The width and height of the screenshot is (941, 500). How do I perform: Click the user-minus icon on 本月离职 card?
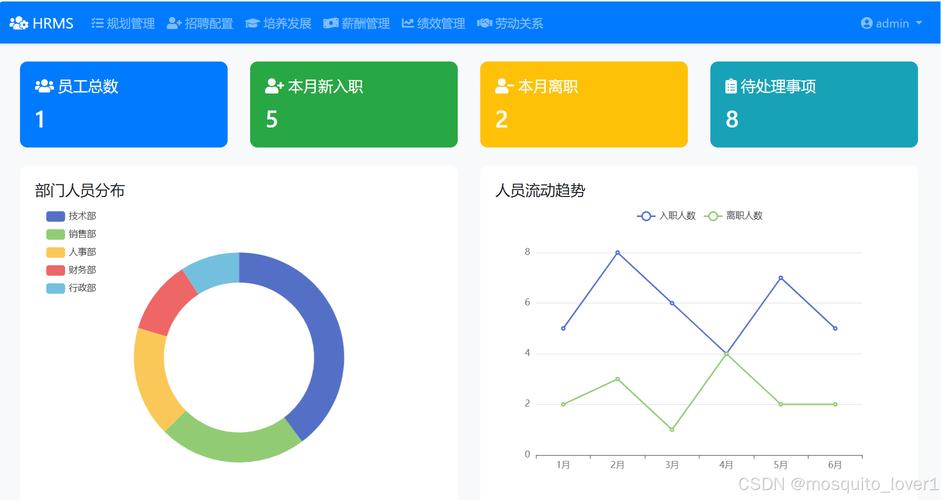(x=504, y=86)
